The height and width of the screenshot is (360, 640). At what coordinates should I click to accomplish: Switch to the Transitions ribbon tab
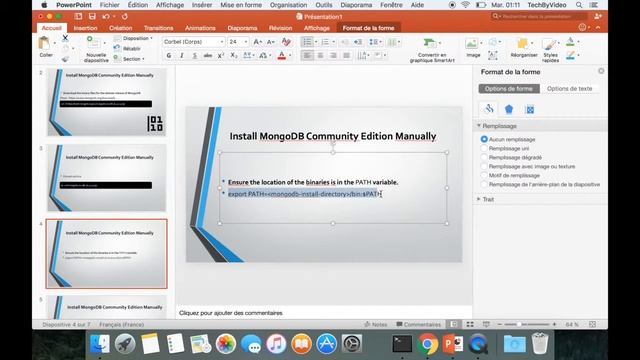tap(158, 28)
